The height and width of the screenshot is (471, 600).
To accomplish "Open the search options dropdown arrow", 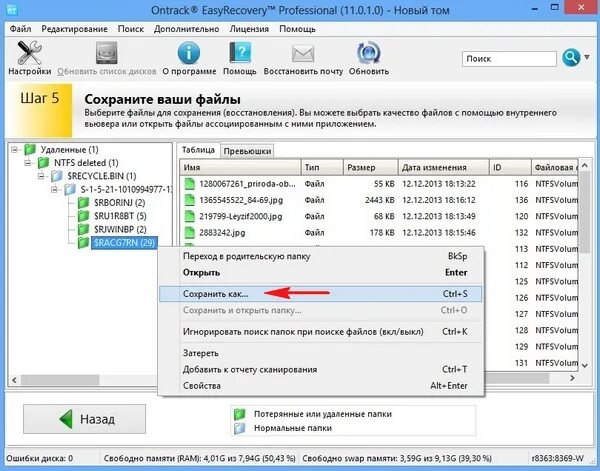I will point(587,58).
